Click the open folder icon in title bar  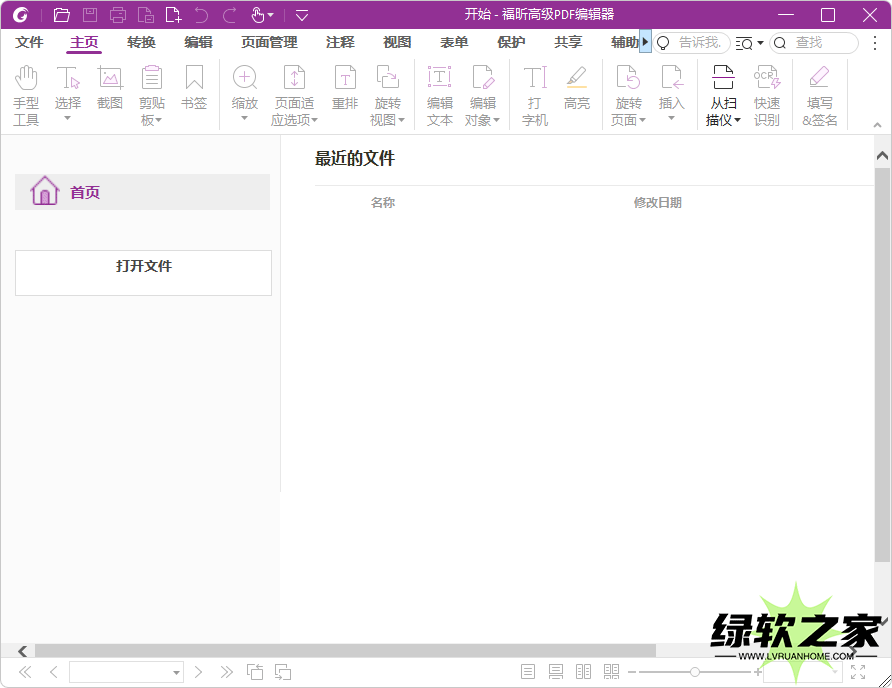[x=62, y=15]
